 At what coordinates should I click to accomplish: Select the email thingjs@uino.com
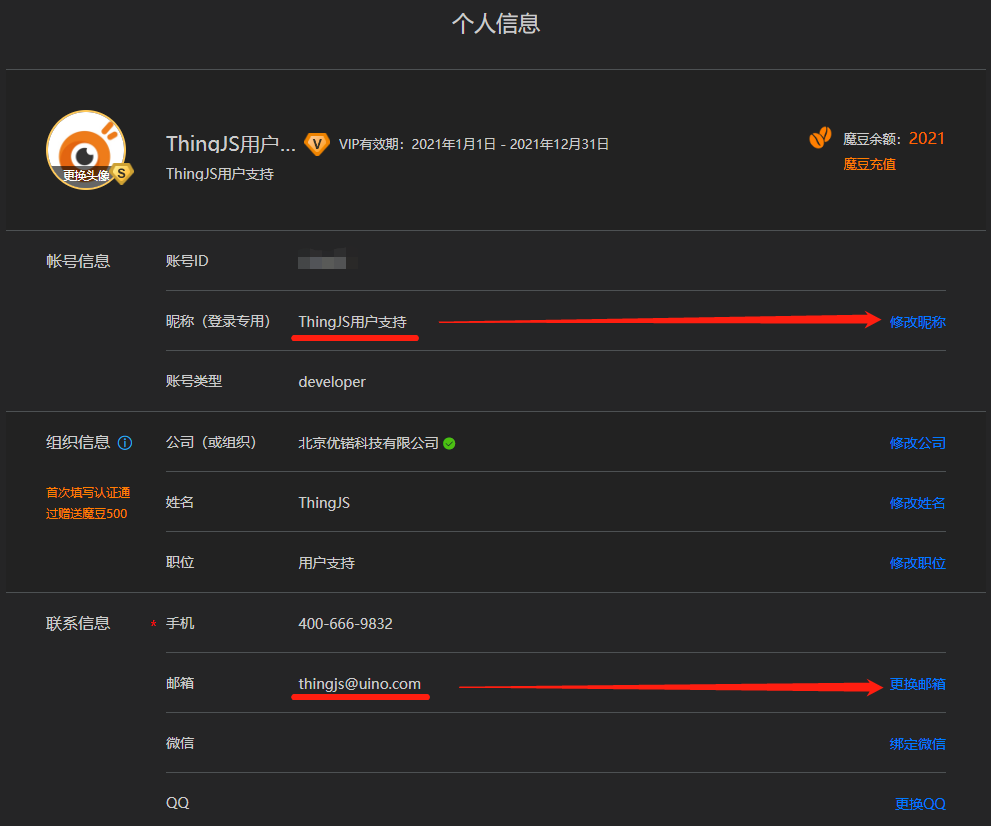point(360,684)
